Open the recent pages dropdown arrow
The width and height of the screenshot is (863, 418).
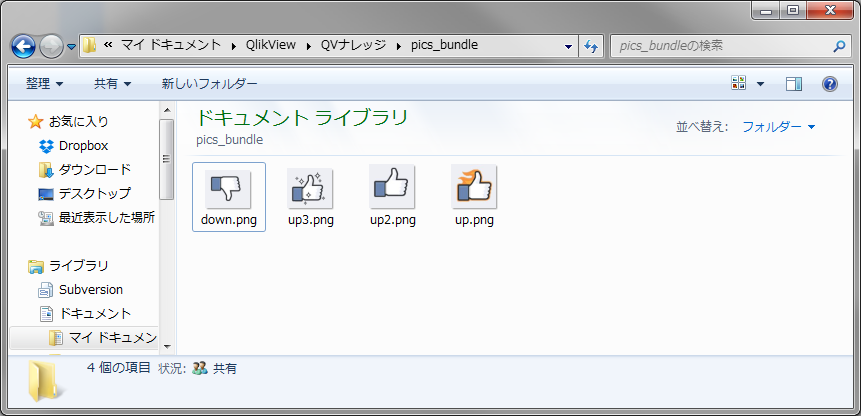tap(72, 47)
